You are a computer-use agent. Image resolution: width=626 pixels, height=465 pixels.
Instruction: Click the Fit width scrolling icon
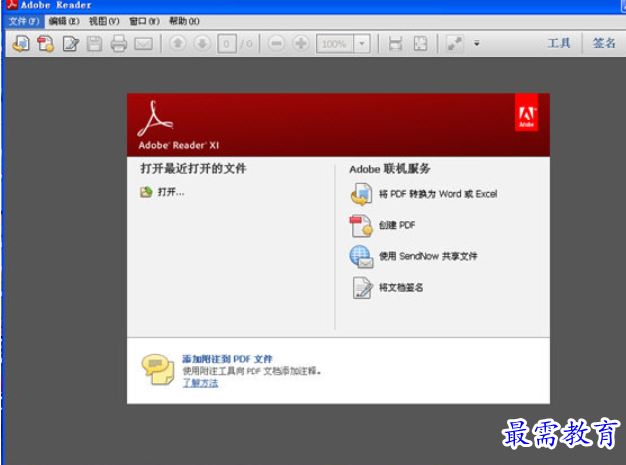click(395, 44)
